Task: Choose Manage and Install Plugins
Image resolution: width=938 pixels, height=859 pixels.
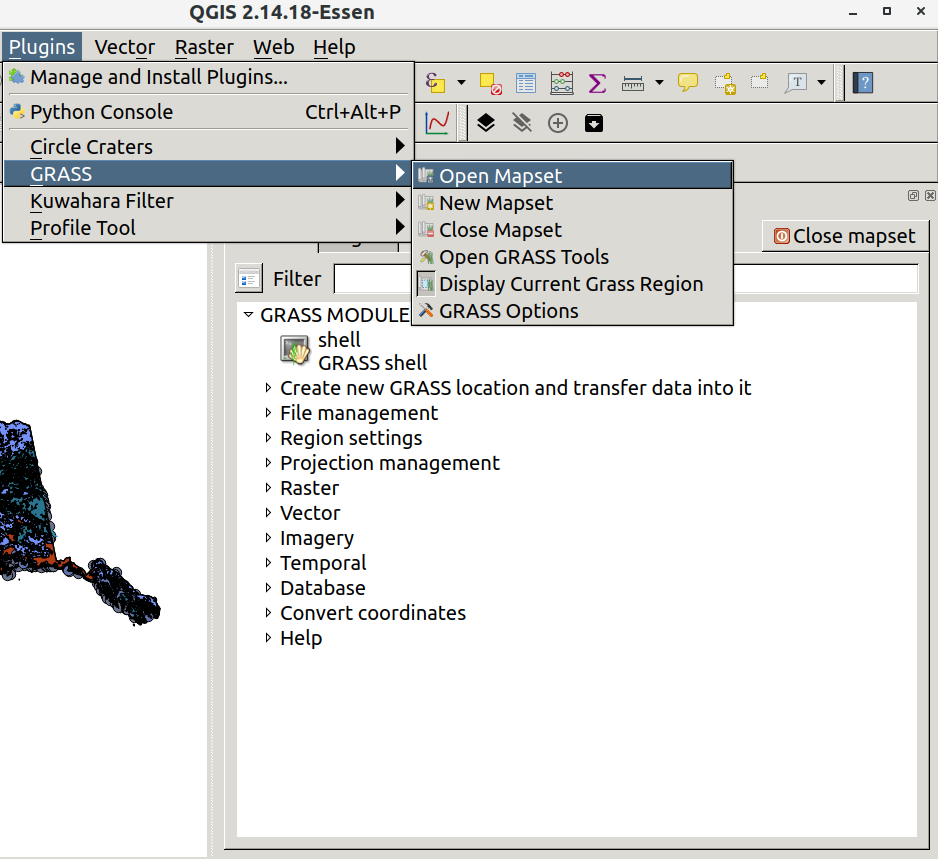Action: (x=208, y=77)
